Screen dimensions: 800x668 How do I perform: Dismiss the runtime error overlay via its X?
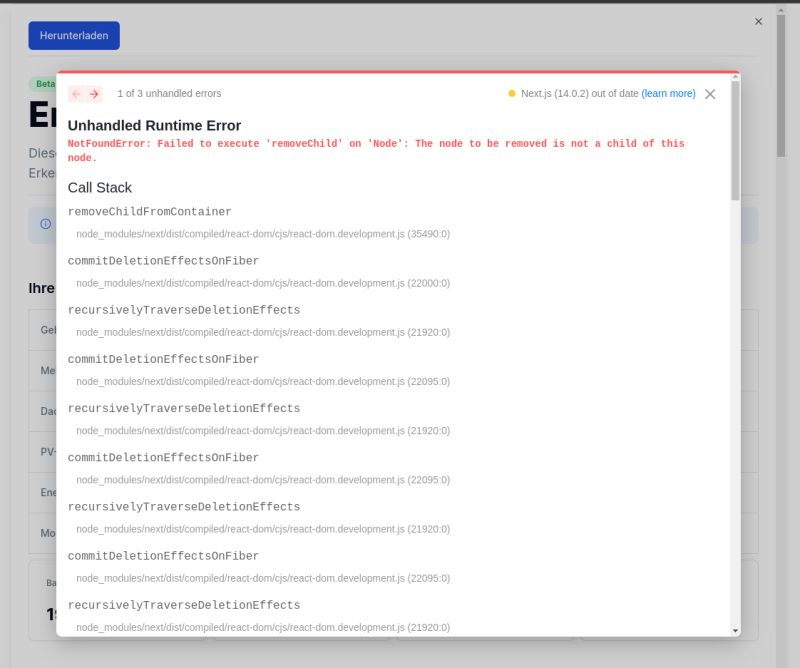click(x=710, y=93)
